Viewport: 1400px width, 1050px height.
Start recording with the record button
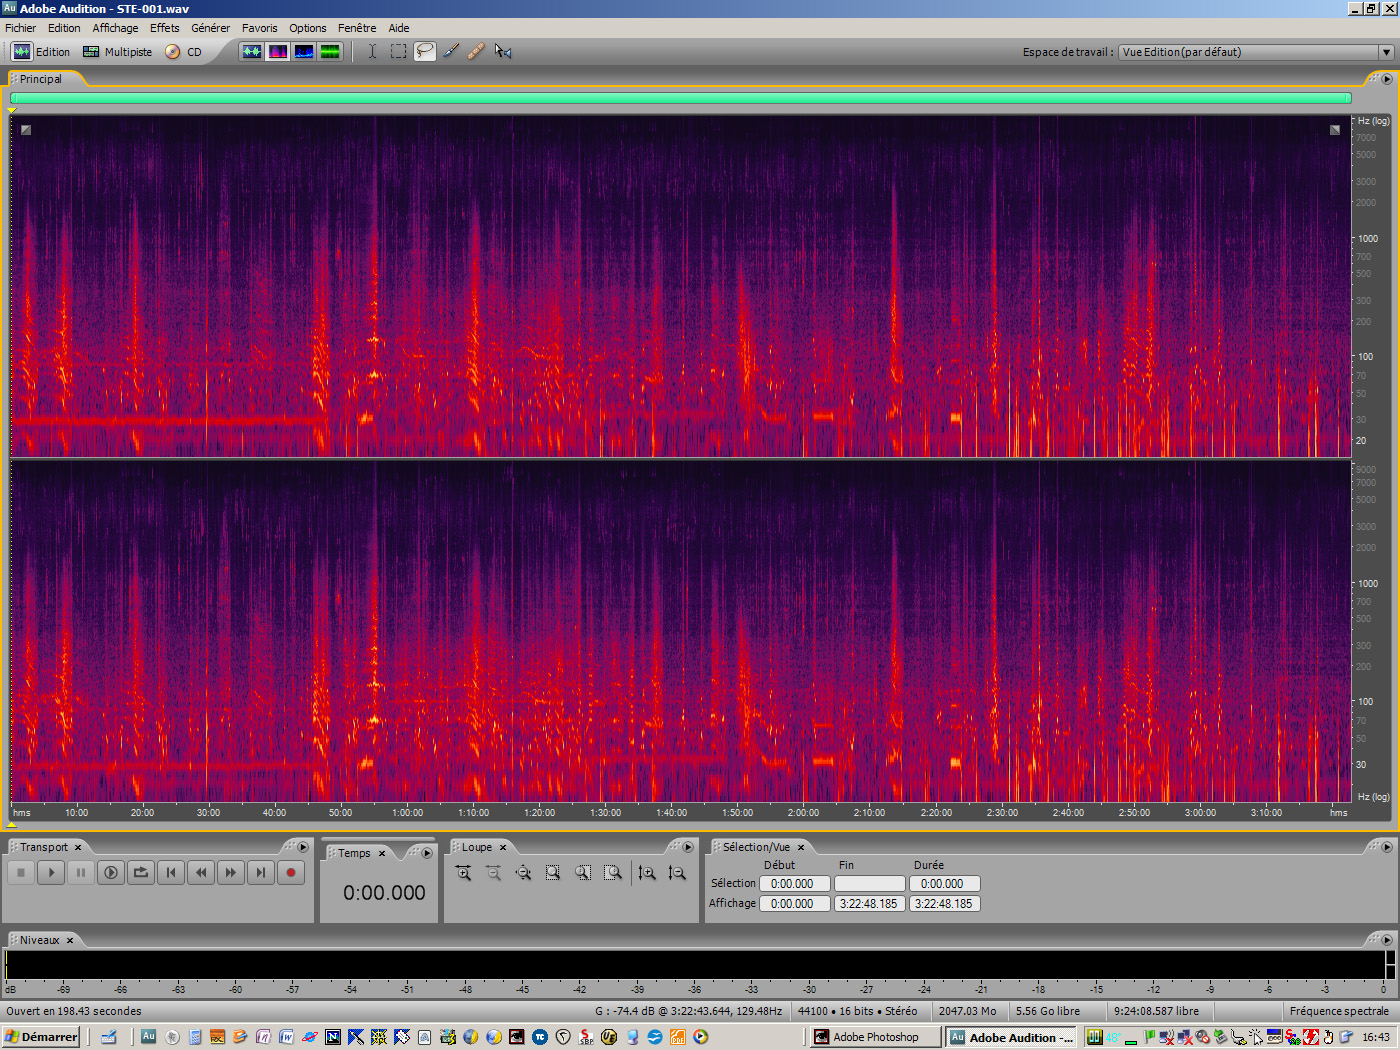pos(290,872)
